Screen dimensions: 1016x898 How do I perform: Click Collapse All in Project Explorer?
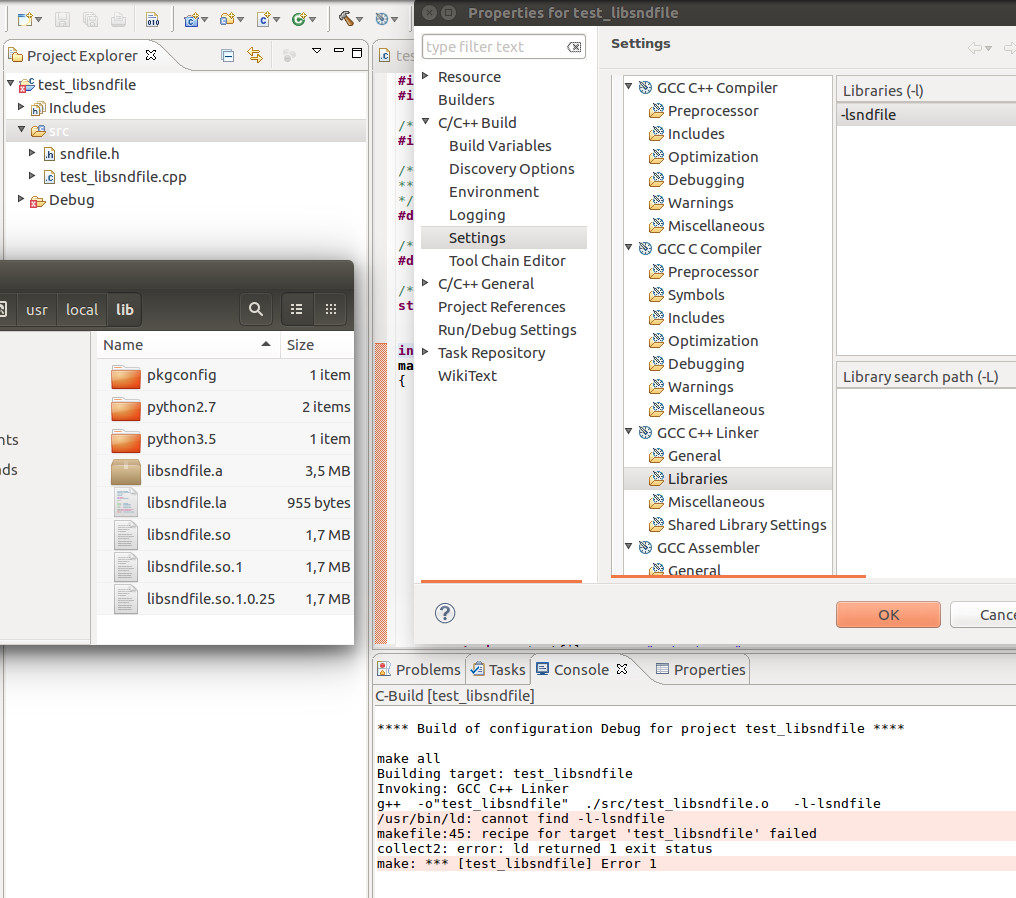point(228,55)
